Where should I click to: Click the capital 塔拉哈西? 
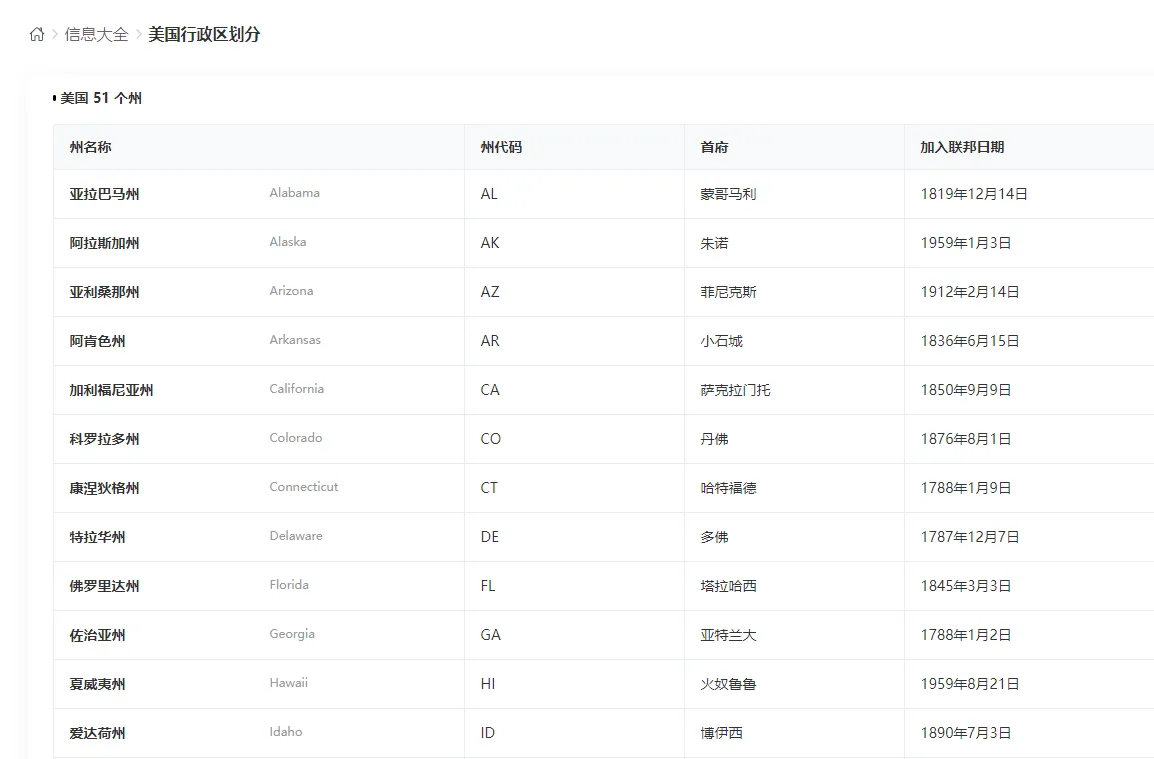tap(728, 587)
